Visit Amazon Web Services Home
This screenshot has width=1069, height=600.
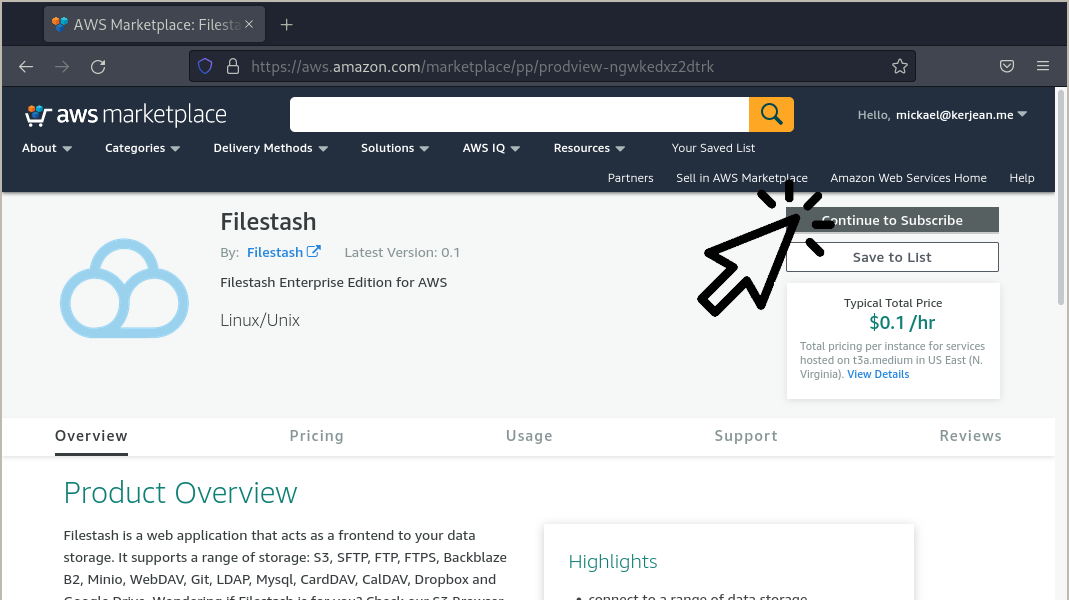point(908,178)
